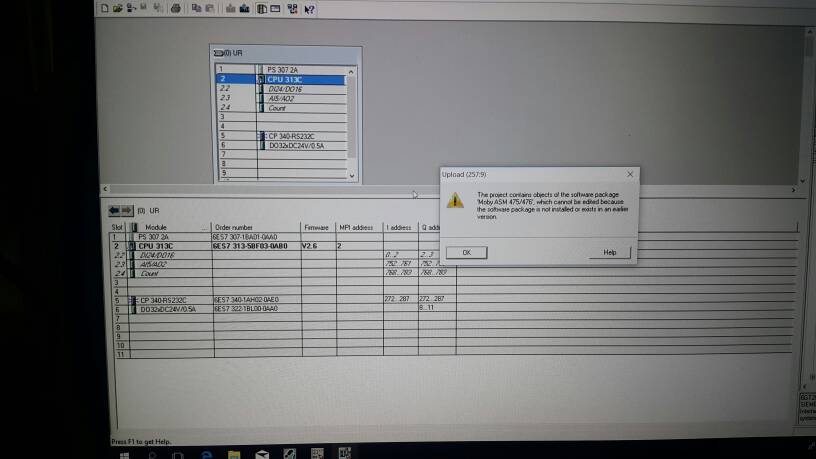Screen dimensions: 816x459
Task: Click the MPI address column header
Action: (359, 227)
